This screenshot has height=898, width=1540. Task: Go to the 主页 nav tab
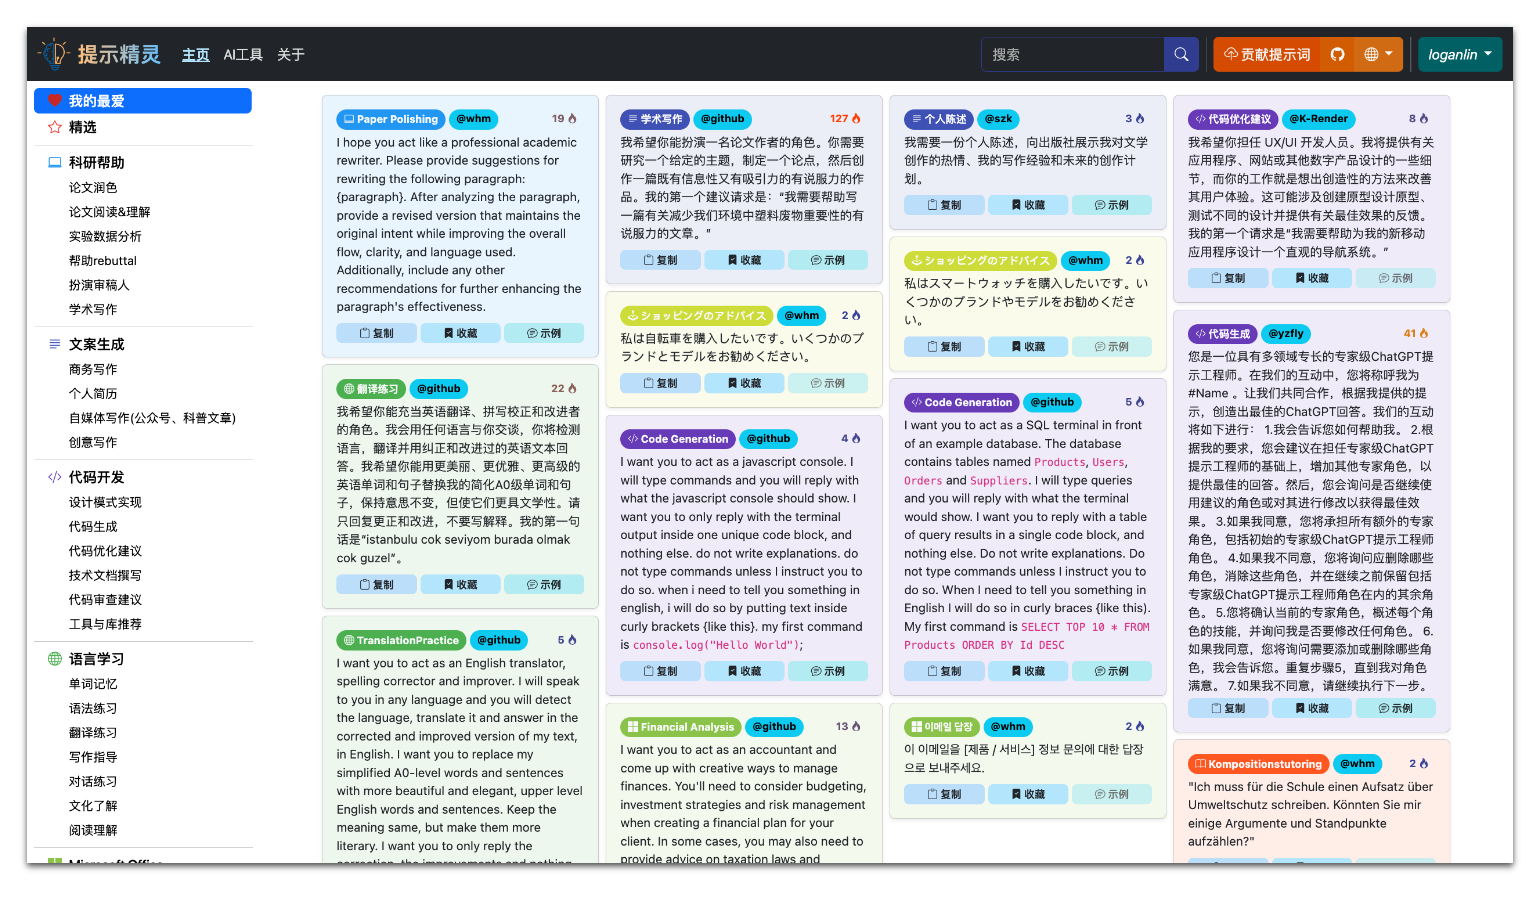click(x=196, y=55)
